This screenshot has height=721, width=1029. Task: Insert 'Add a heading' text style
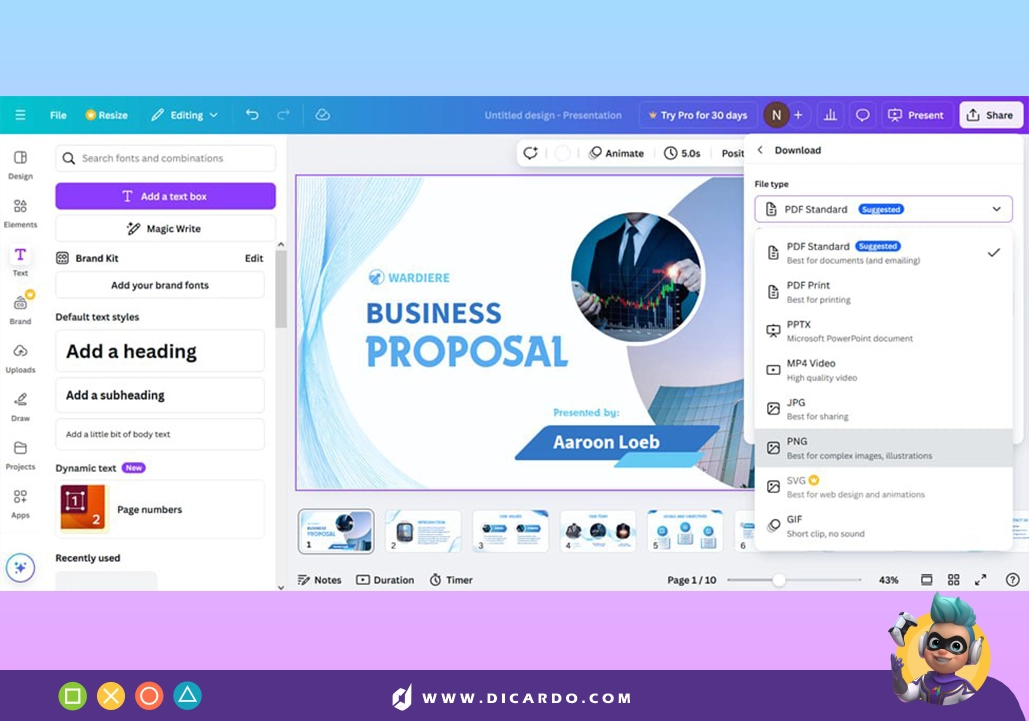click(x=160, y=351)
